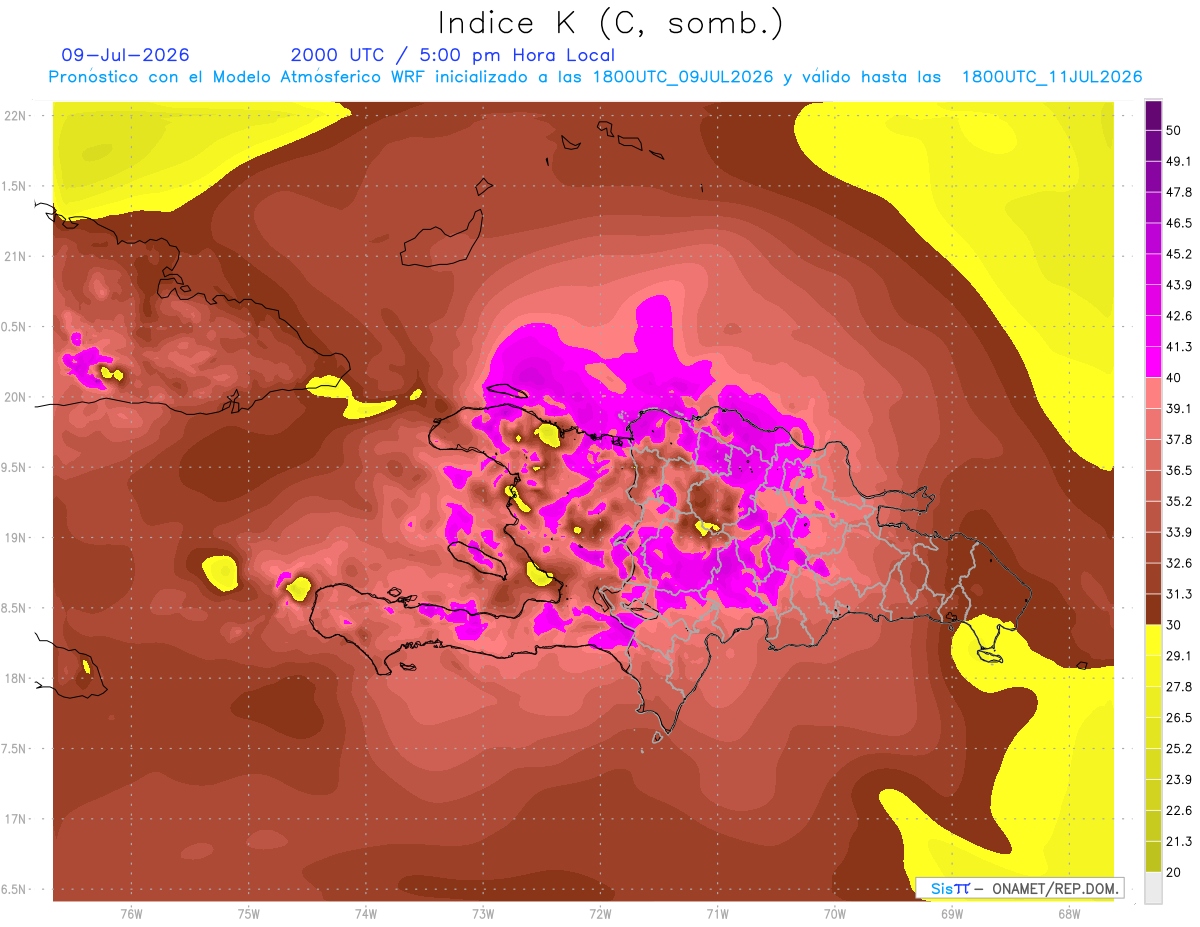Pick the magenta swatch between 40 and 41.3
1200x927 pixels.
tap(1153, 362)
